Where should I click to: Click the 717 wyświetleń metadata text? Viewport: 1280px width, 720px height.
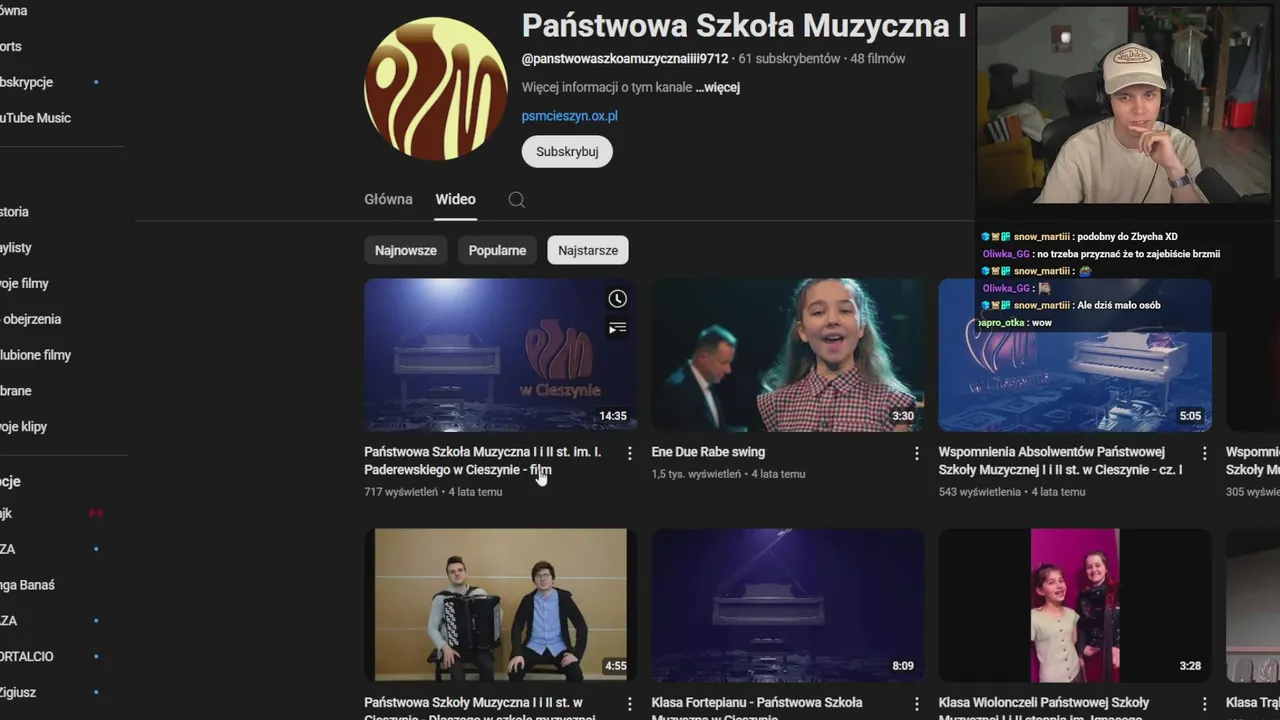(x=401, y=492)
